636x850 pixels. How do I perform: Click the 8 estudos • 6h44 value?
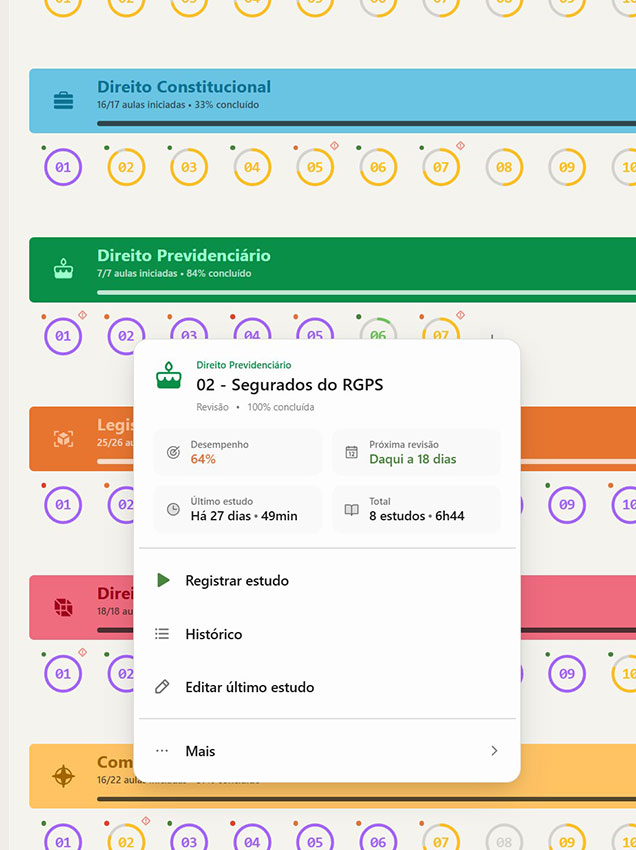(416, 516)
